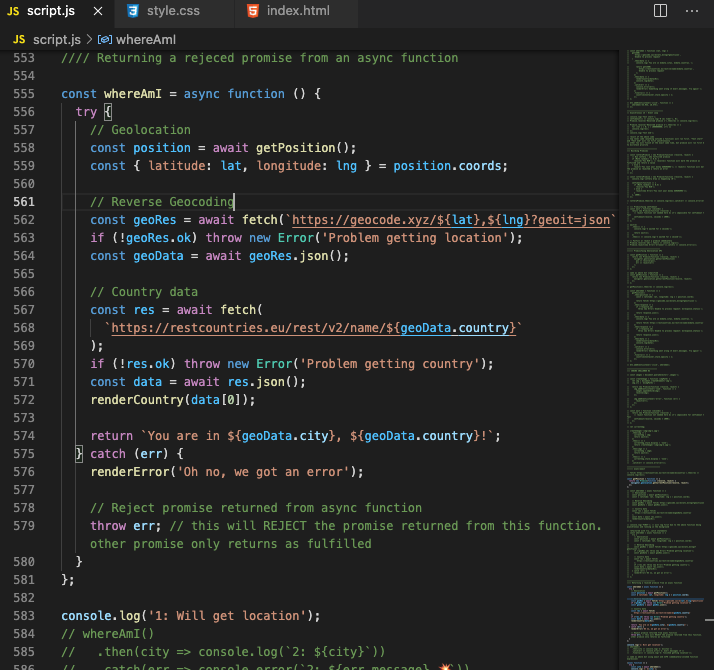This screenshot has width=714, height=670.
Task: Click commented '.then(city' line 585
Action: point(223,652)
